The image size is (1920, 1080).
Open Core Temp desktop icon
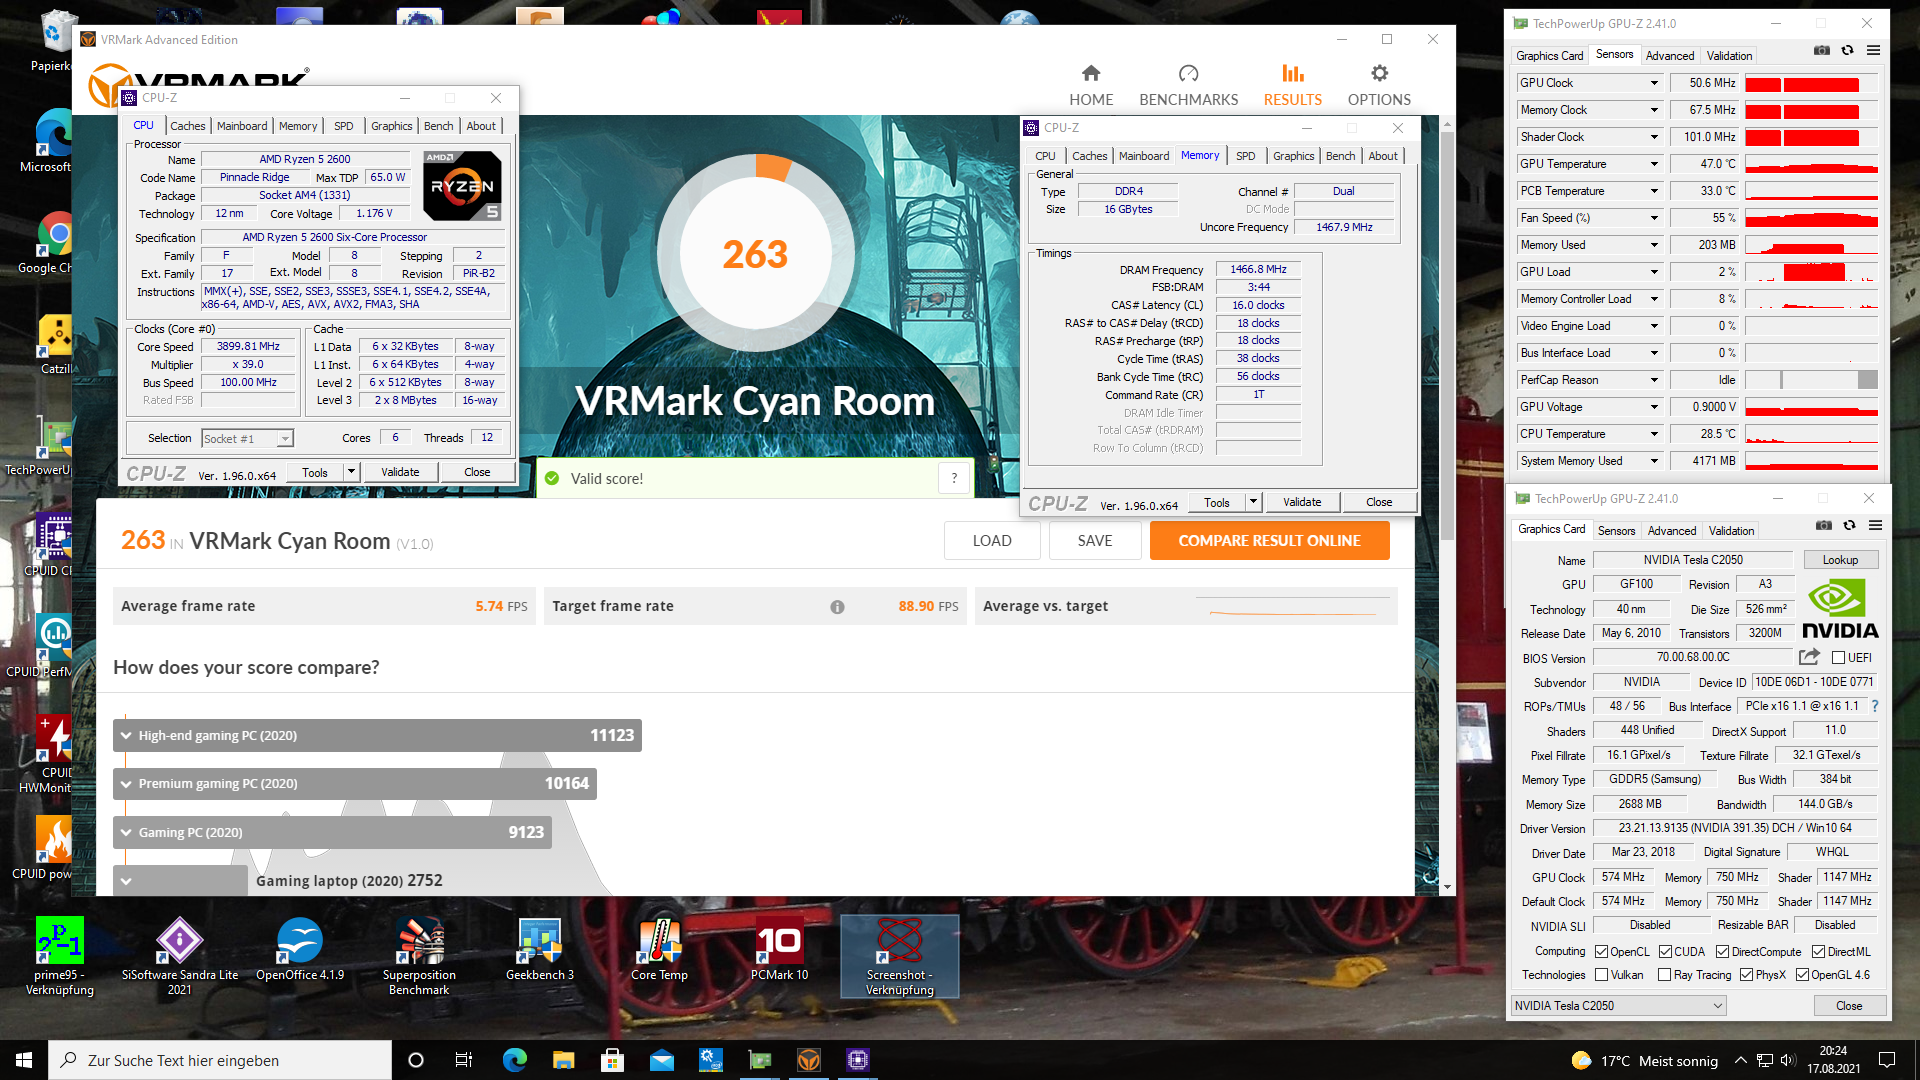tap(659, 949)
